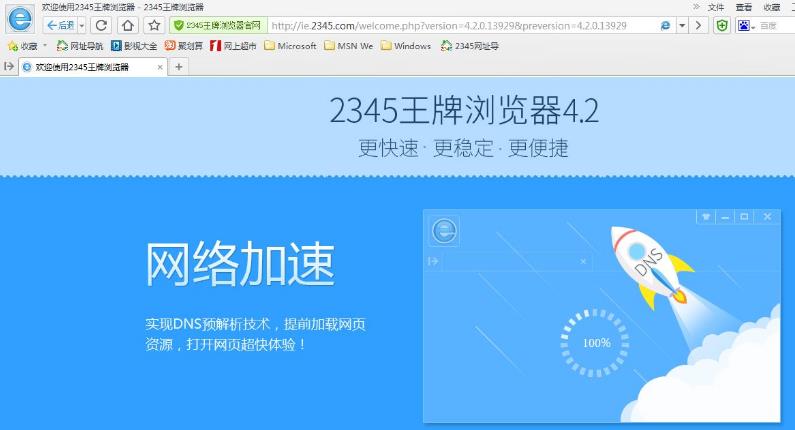Click the 百度 search input box
This screenshot has height=430, width=795.
(x=776, y=25)
